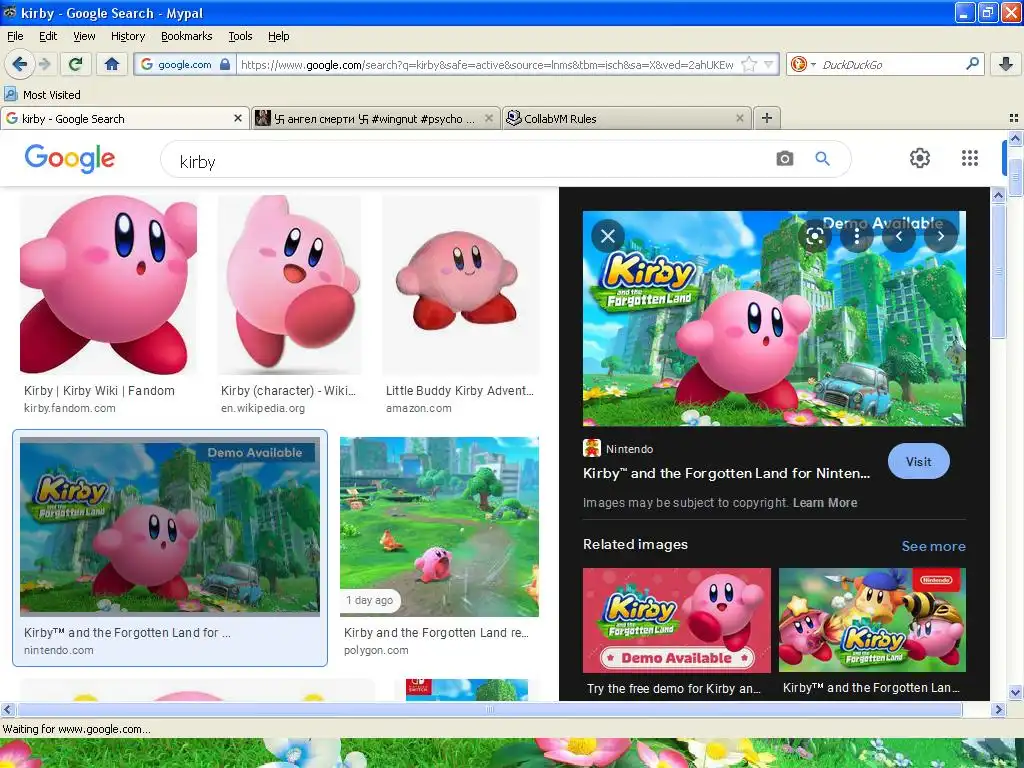Open the Kirby (character) Wikipedia image result
The image size is (1024, 768).
(289, 285)
